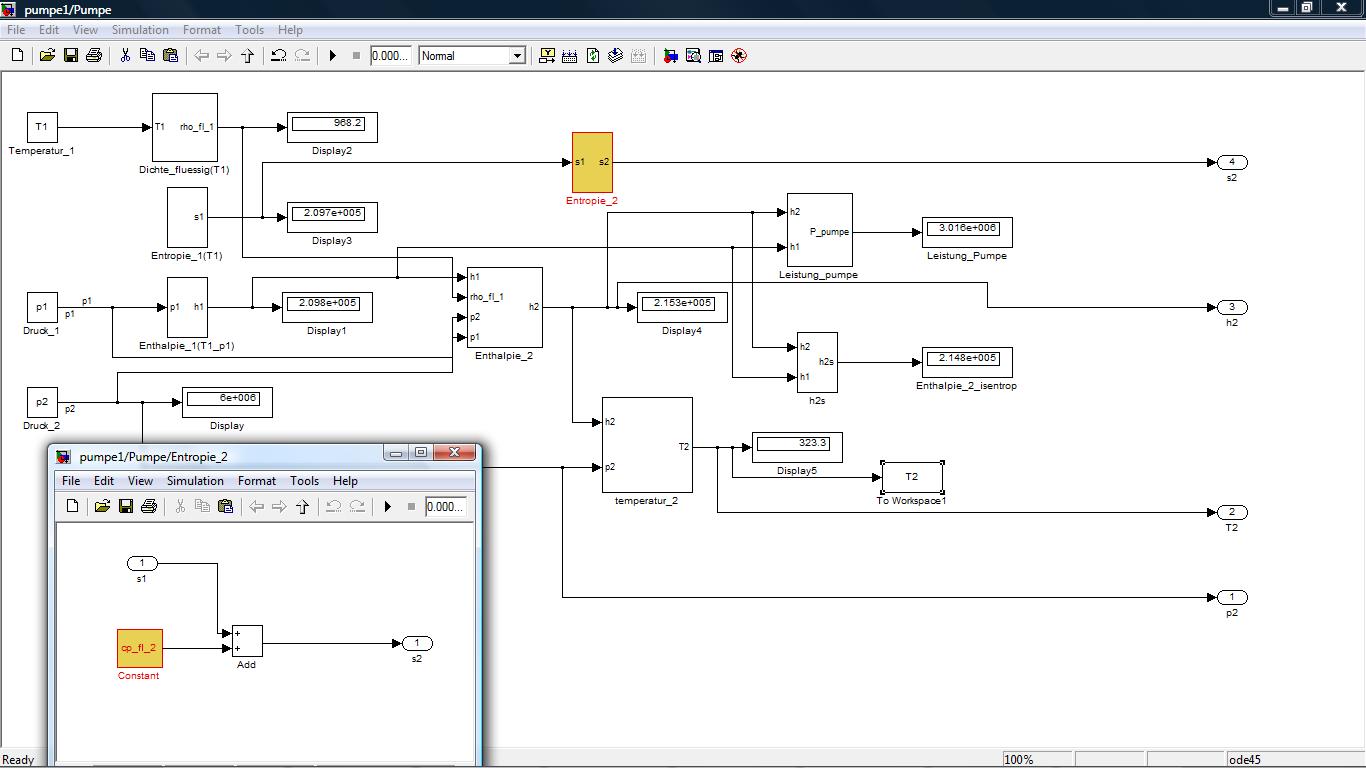Click Paste icon in Entropie_2 window toolbar
This screenshot has height=768, width=1366.
point(225,507)
